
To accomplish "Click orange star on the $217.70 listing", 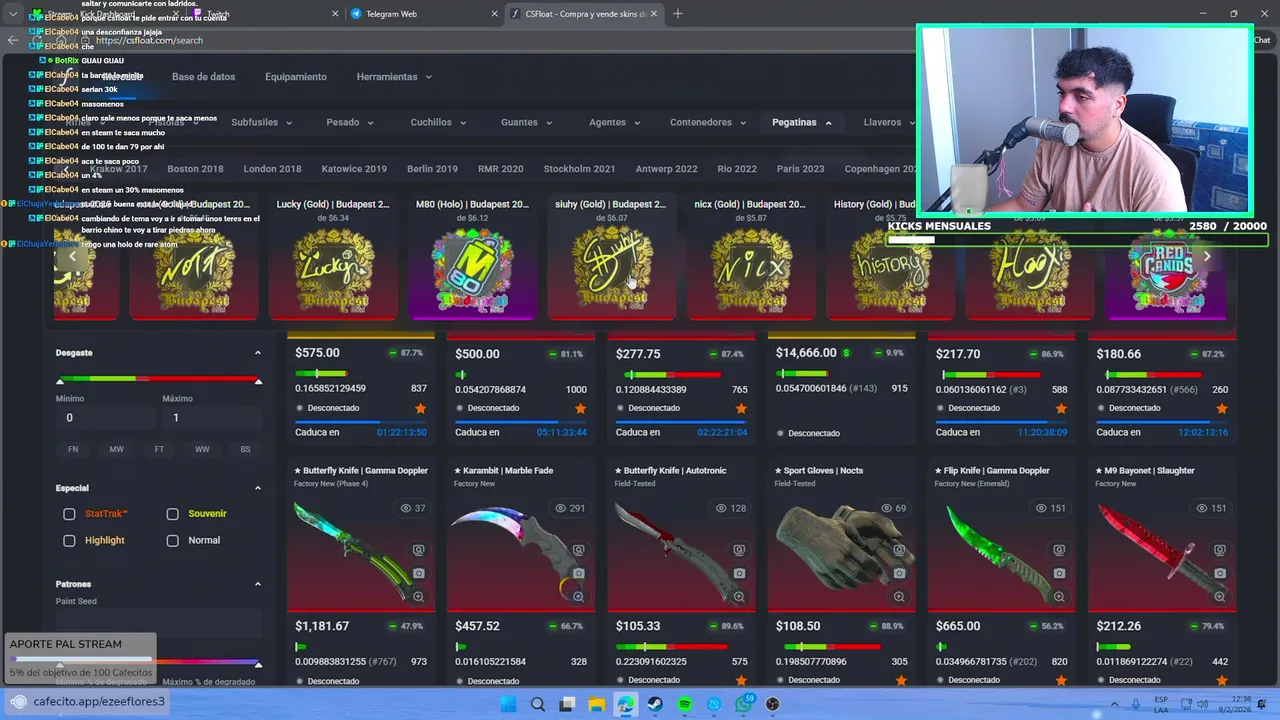I will (1061, 408).
